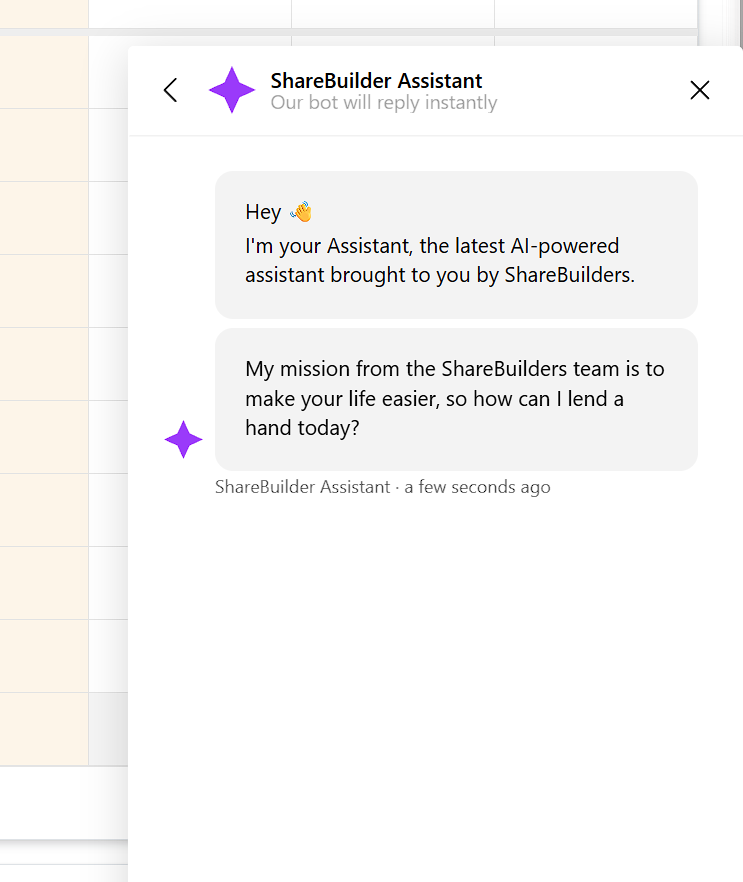Click the gray horizontal divider bar above chat
743x882 pixels.
tap(349, 32)
